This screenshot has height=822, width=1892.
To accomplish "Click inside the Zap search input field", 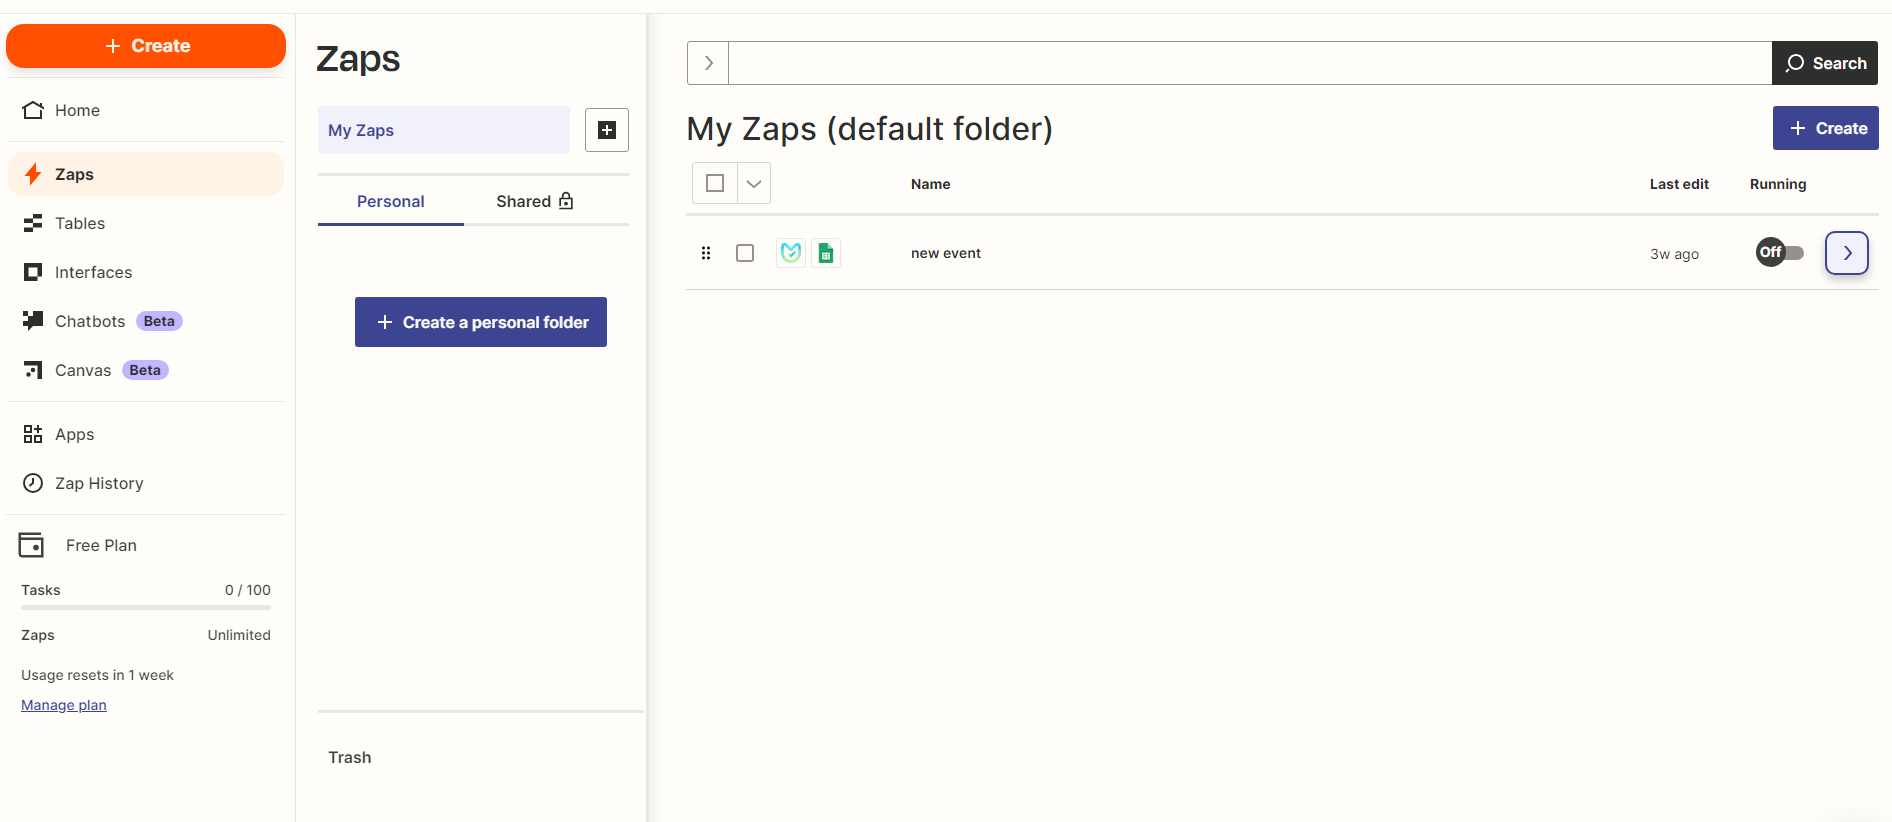I will [1250, 63].
